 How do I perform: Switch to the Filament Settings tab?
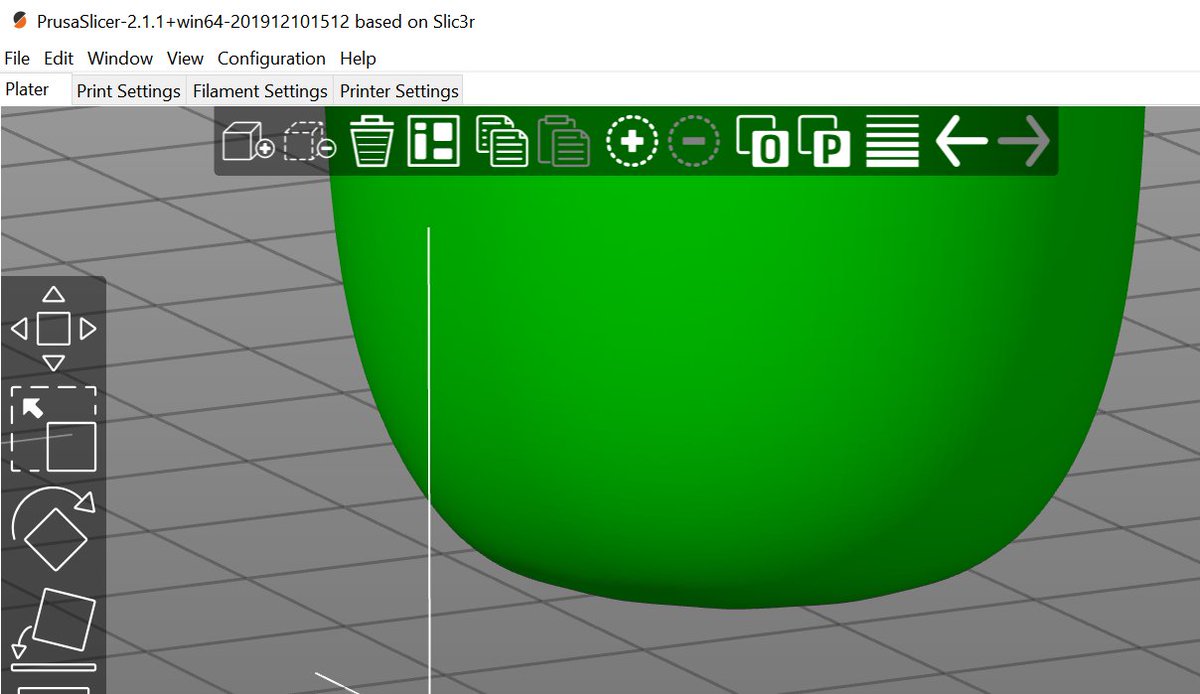[259, 90]
